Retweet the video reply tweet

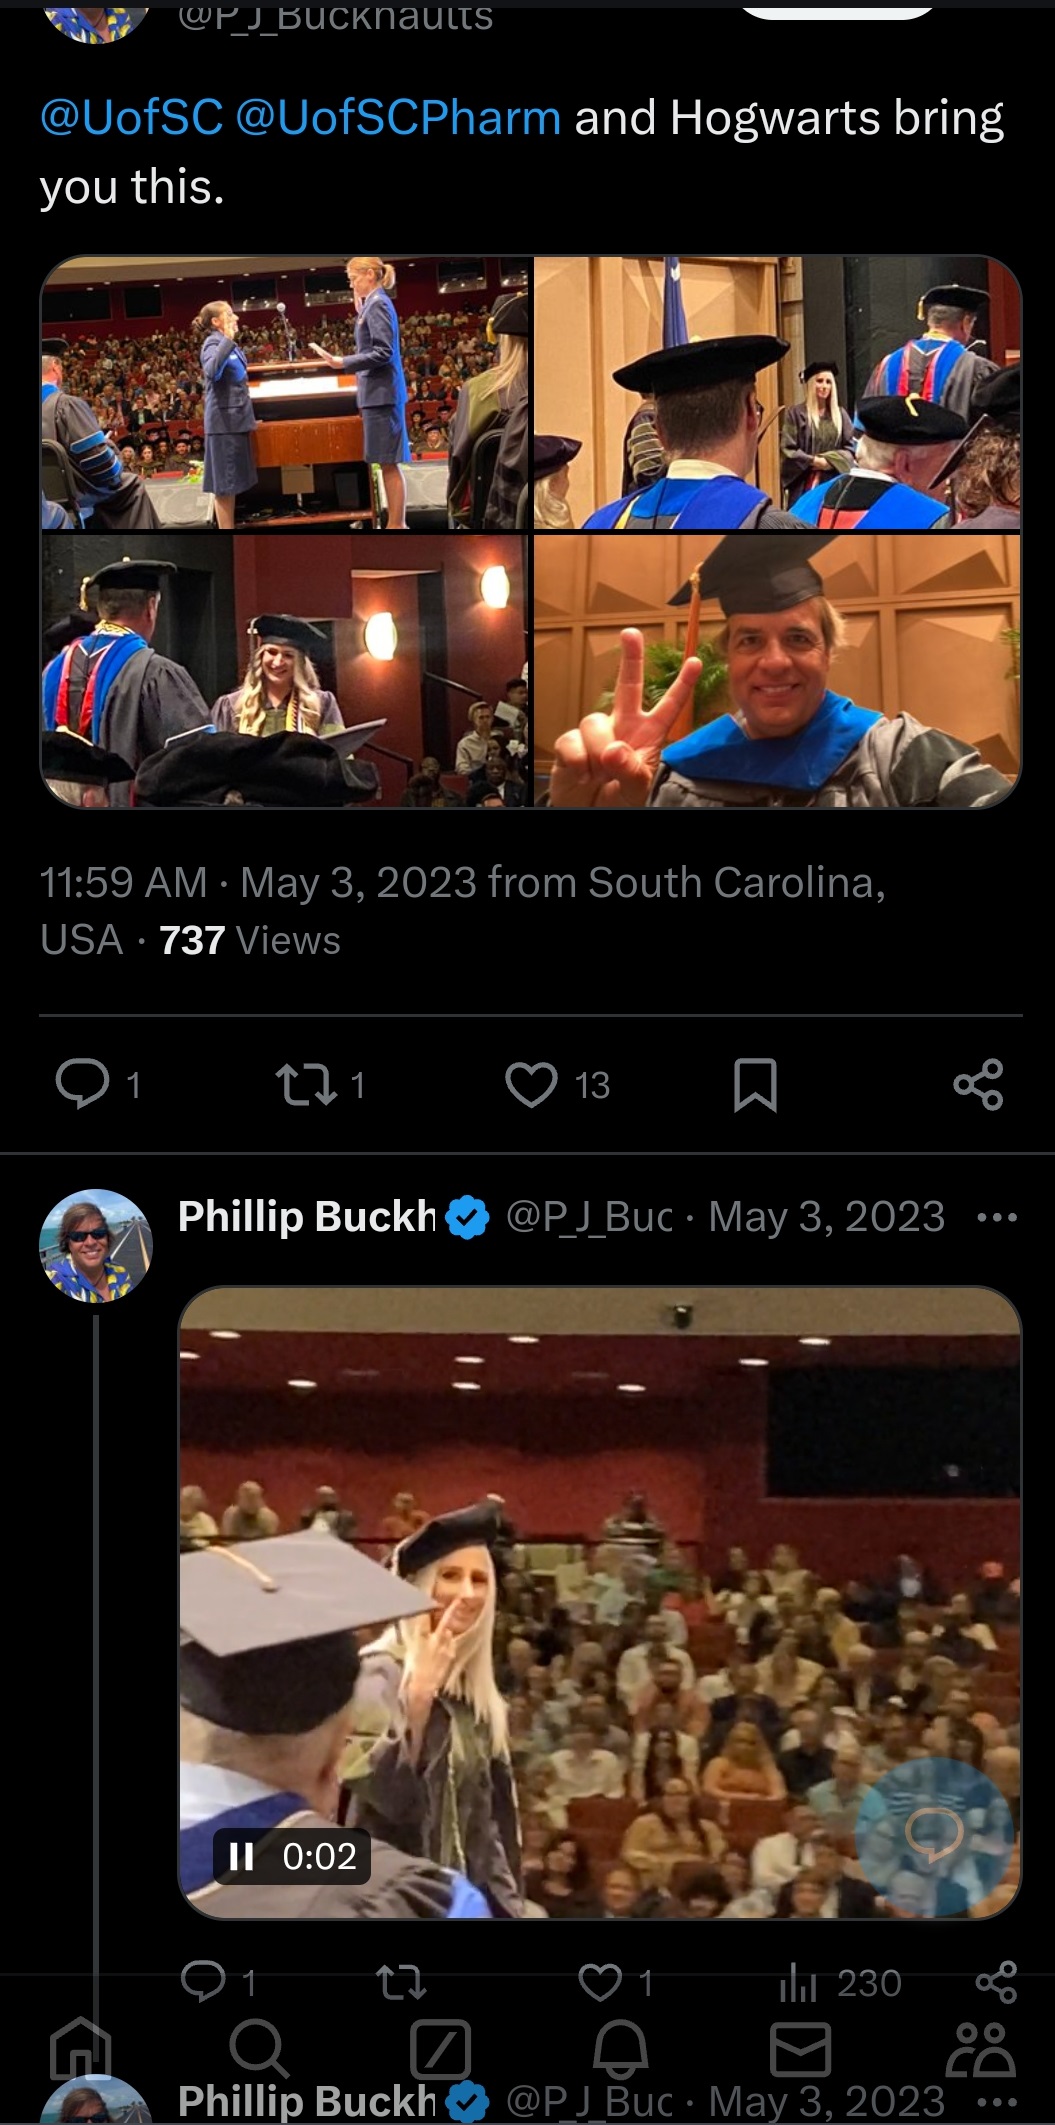[x=400, y=1982]
